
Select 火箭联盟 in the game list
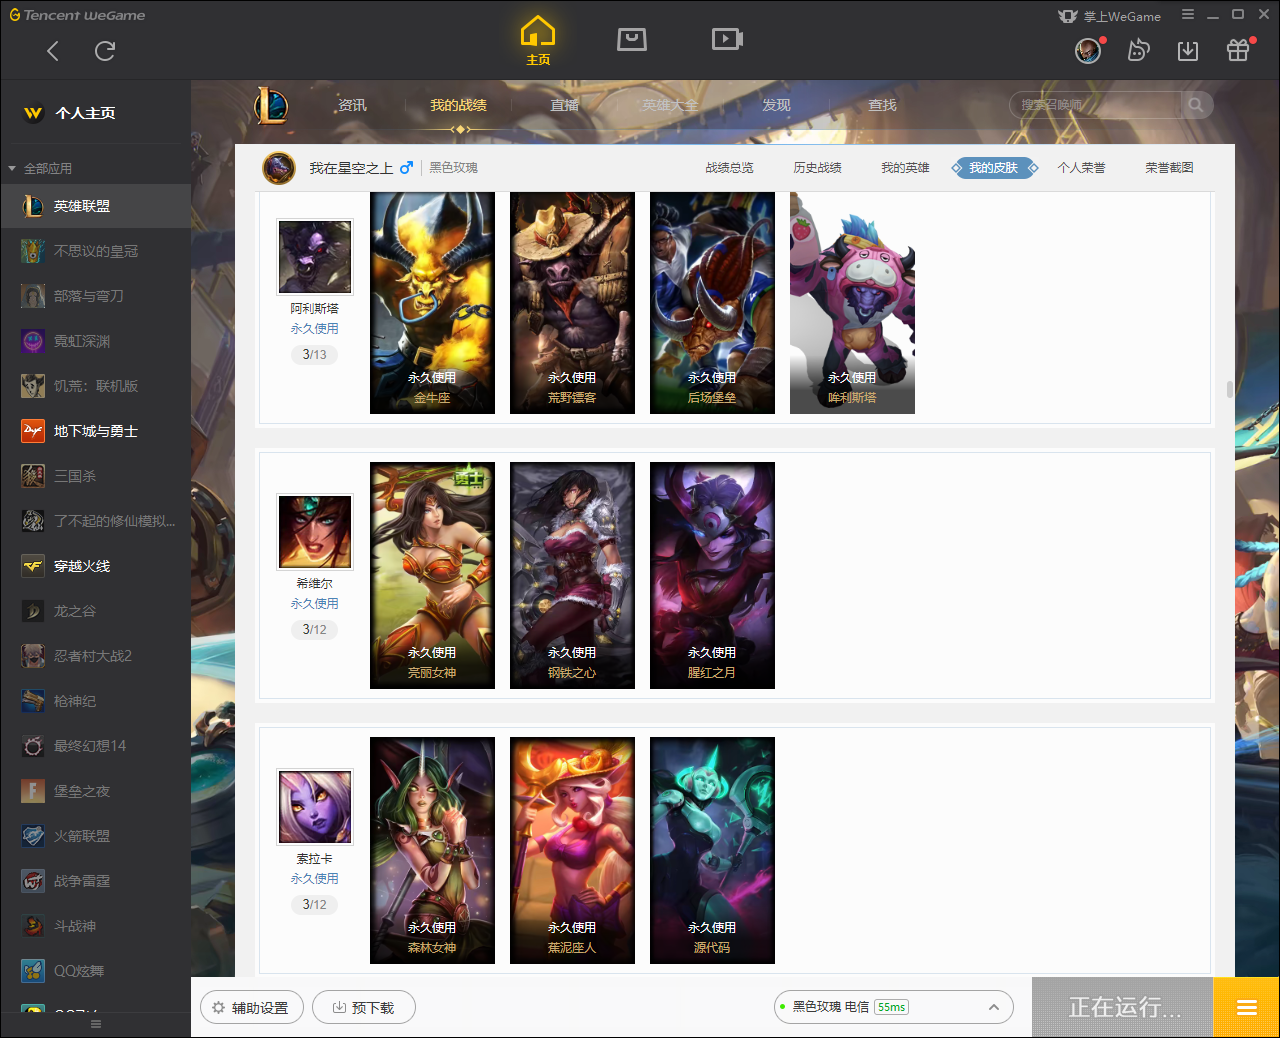coord(95,836)
